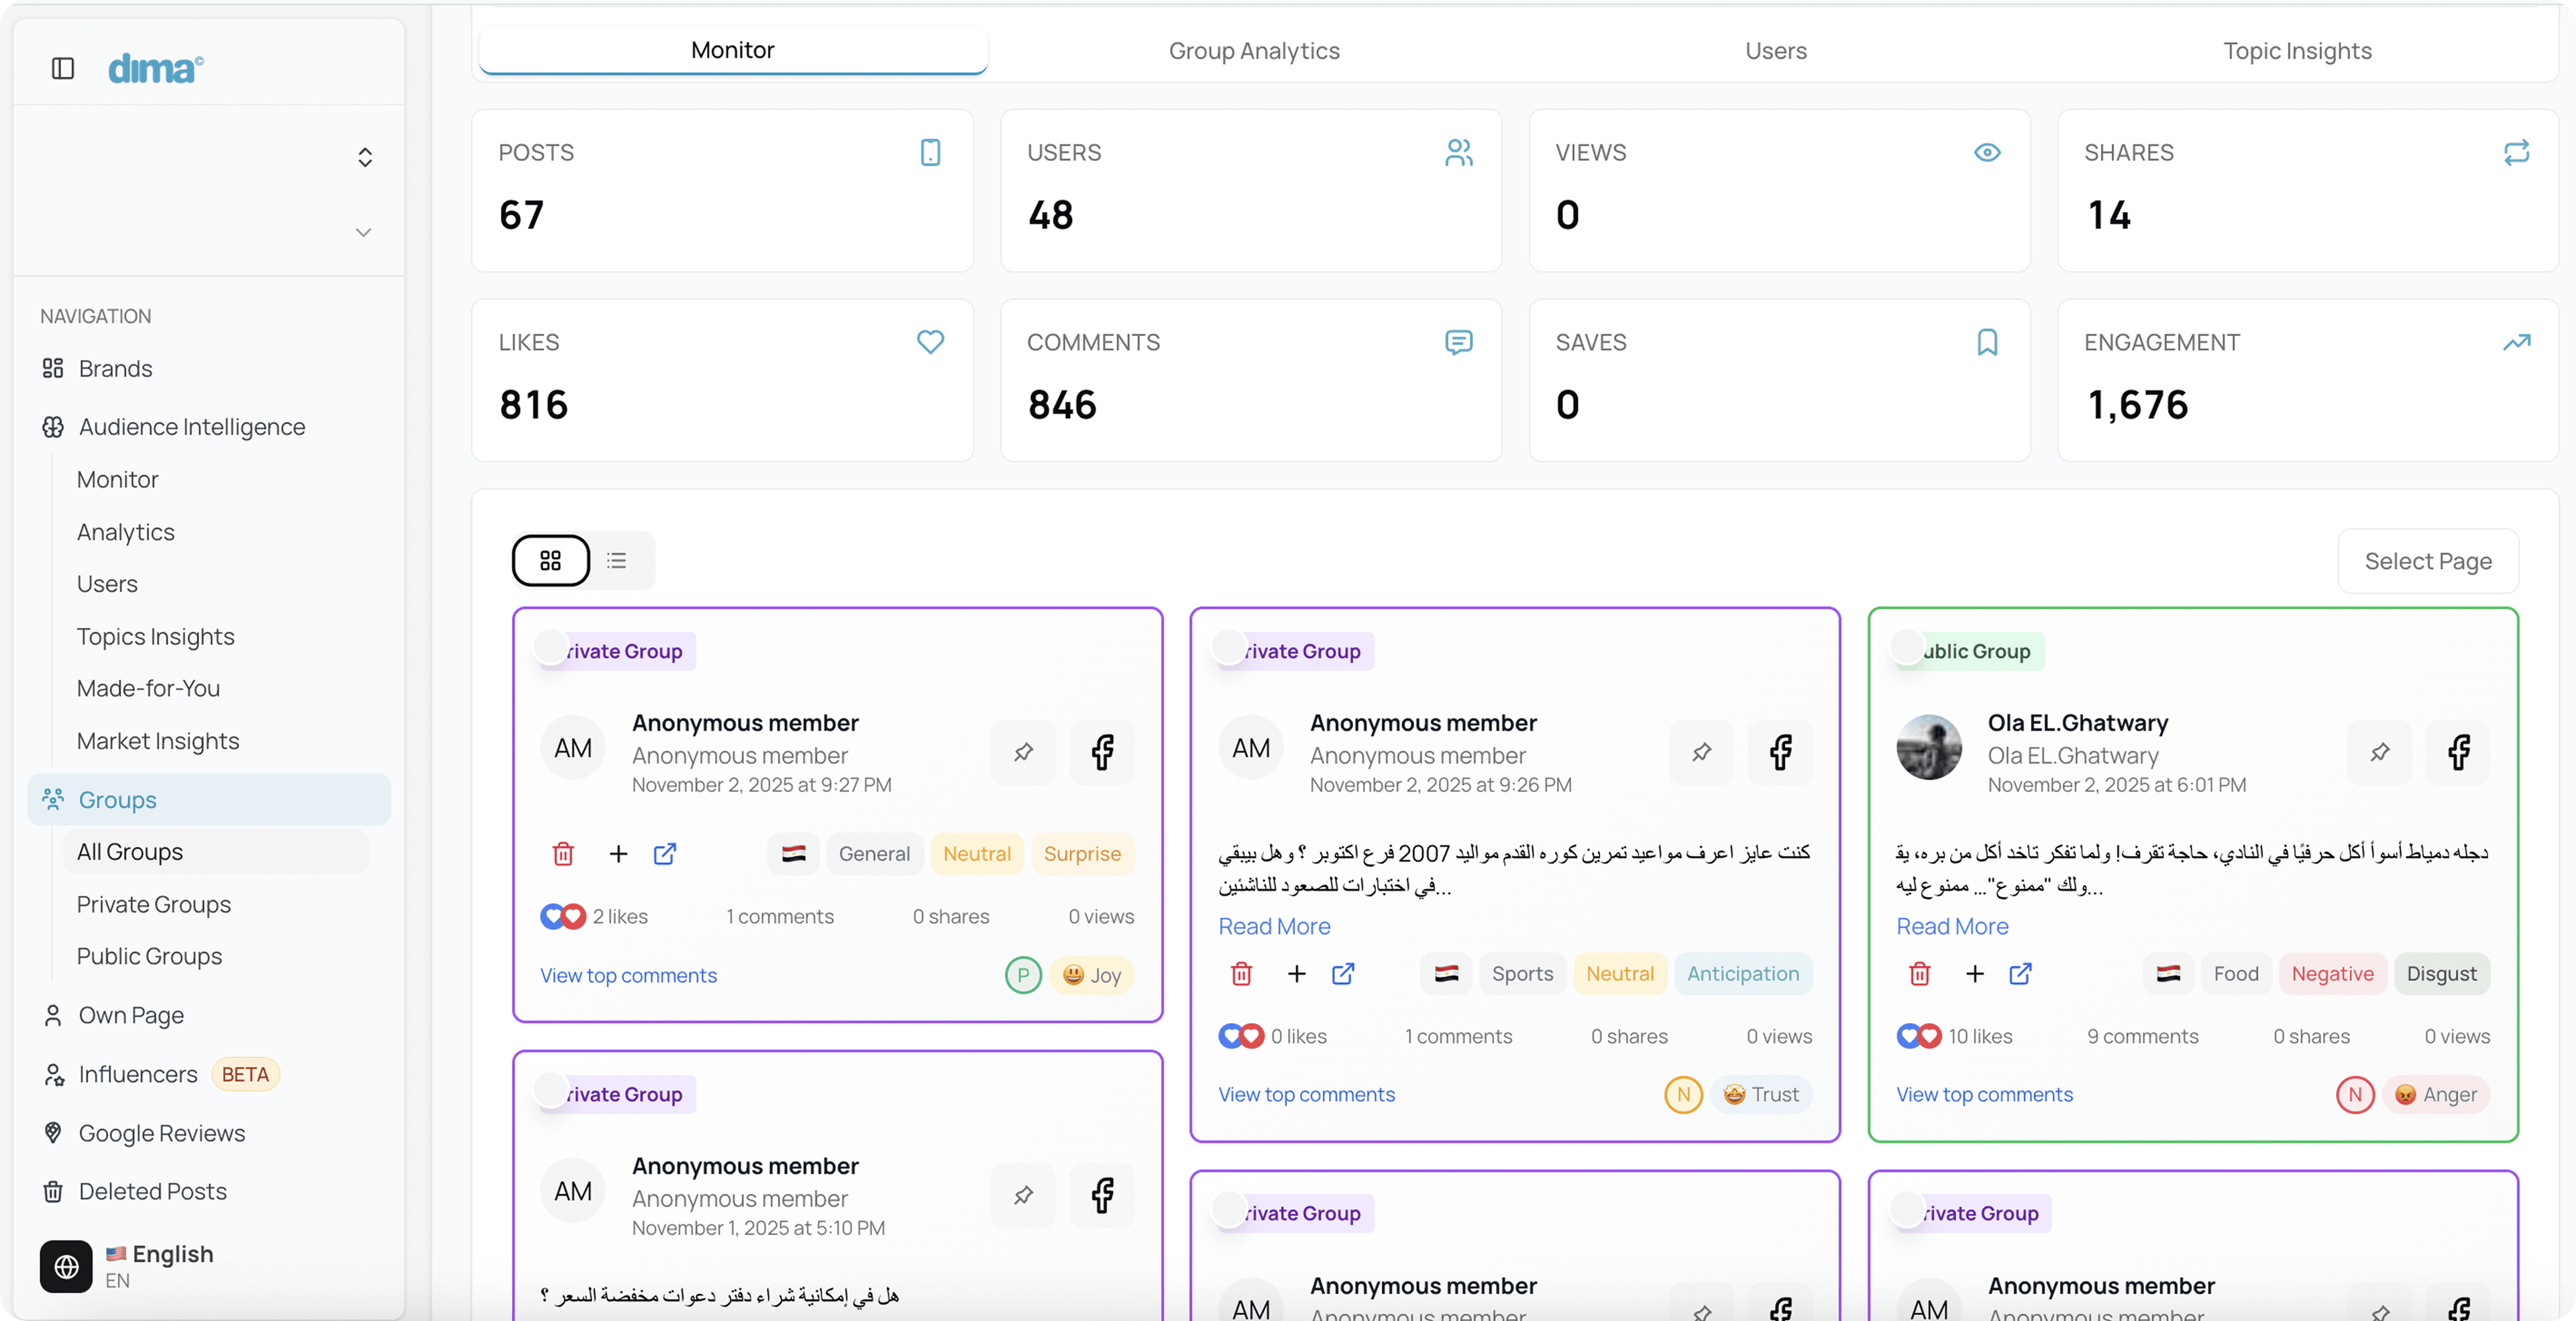The height and width of the screenshot is (1321, 2576).
Task: Click the Egypt flag on Sports post
Action: [x=1446, y=973]
